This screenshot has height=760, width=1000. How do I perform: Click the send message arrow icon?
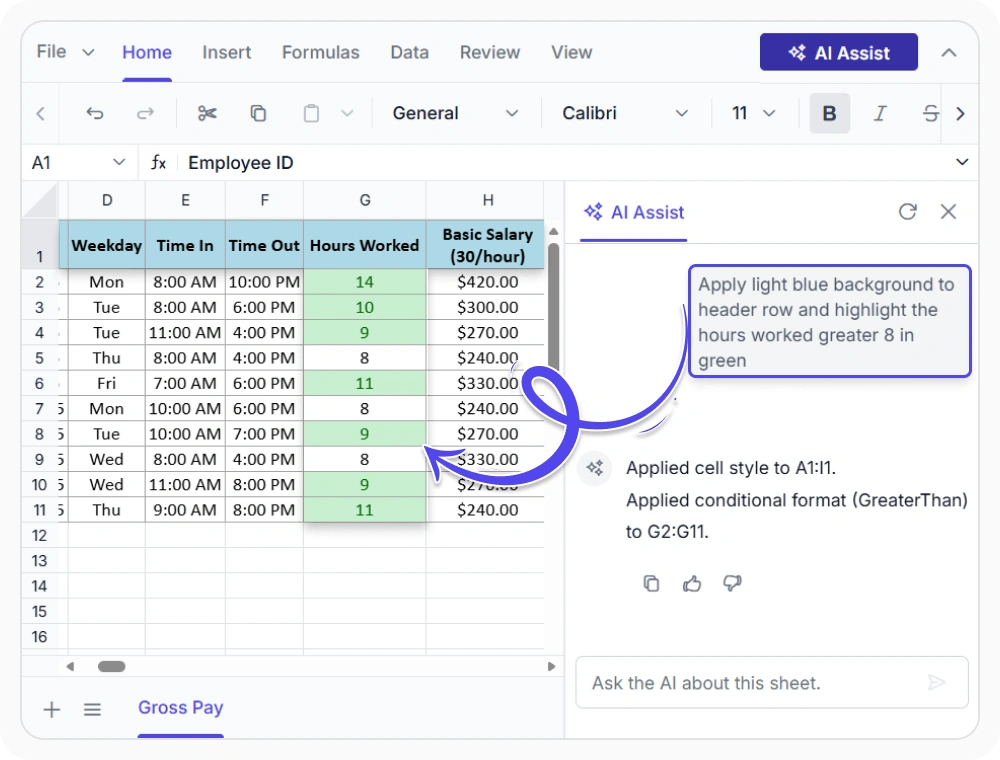pos(936,683)
